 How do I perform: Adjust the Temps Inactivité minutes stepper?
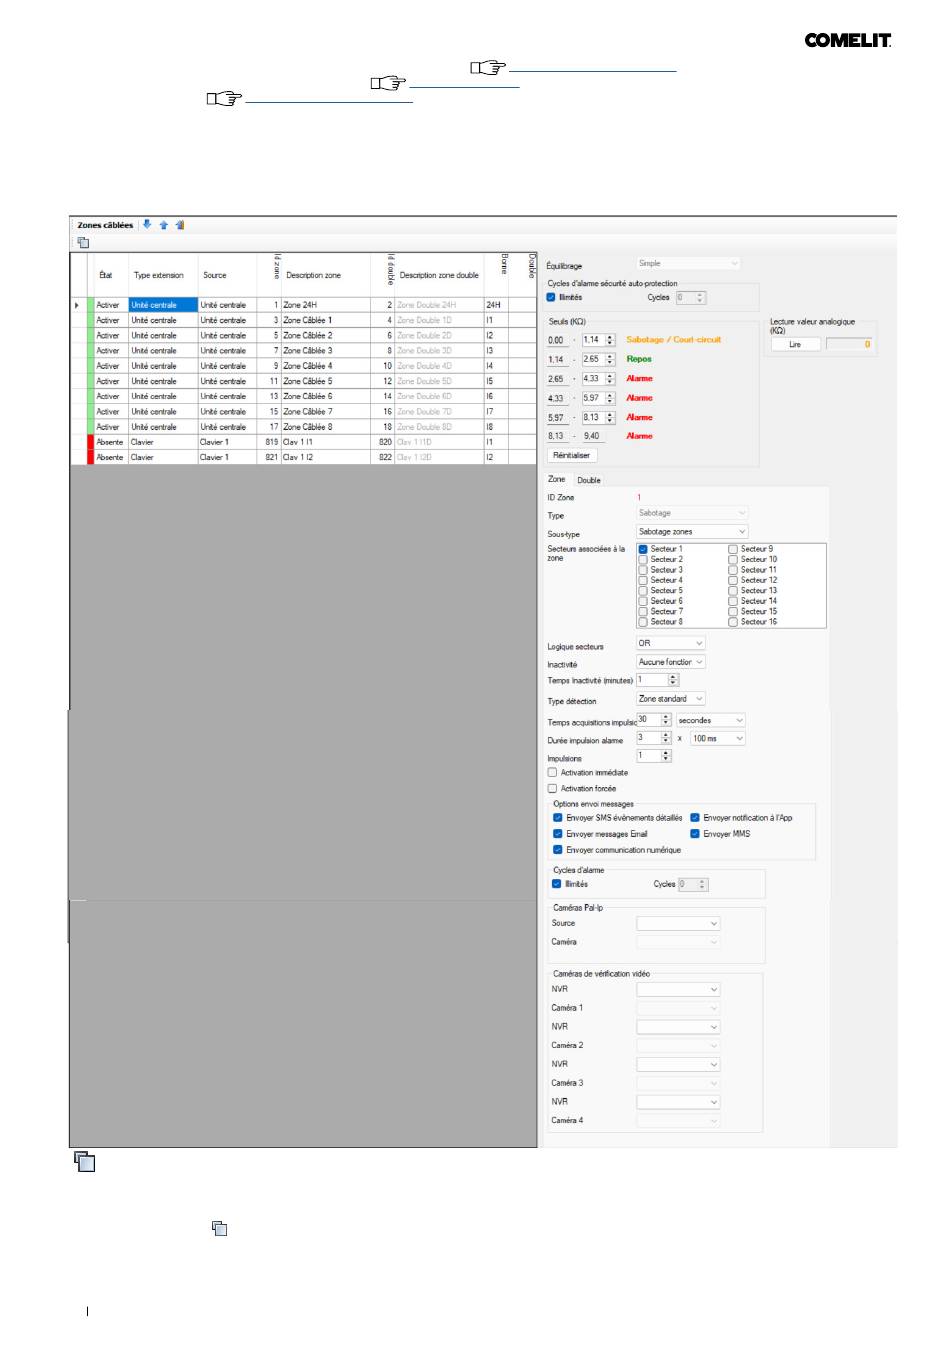(673, 680)
